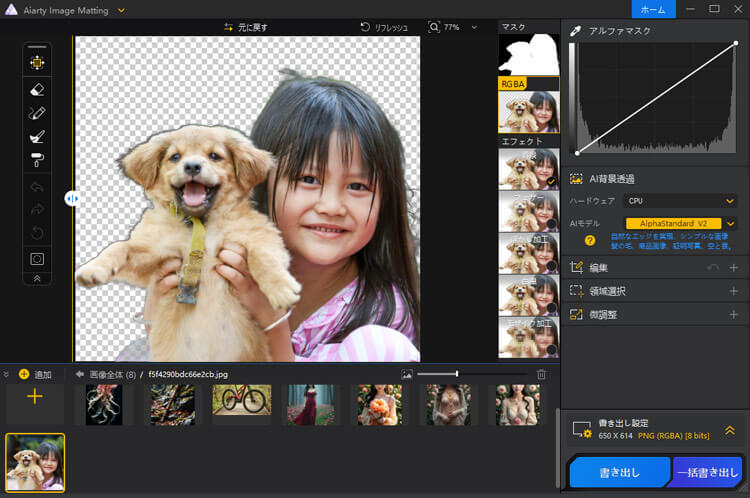Select the octopus creature thumbnail
The width and height of the screenshot is (750, 498).
(x=104, y=405)
